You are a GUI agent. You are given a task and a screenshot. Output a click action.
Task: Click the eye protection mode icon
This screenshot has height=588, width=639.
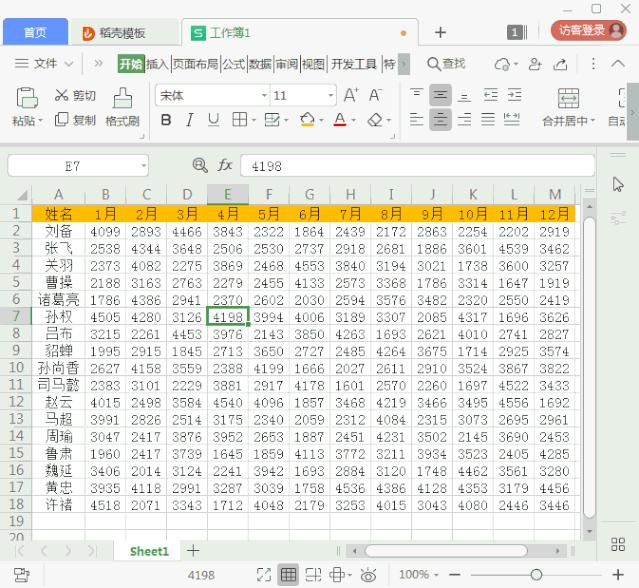coord(368,575)
